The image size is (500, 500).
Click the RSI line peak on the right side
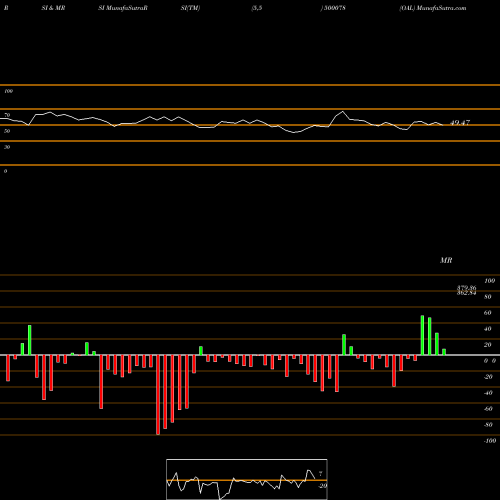coord(343,111)
